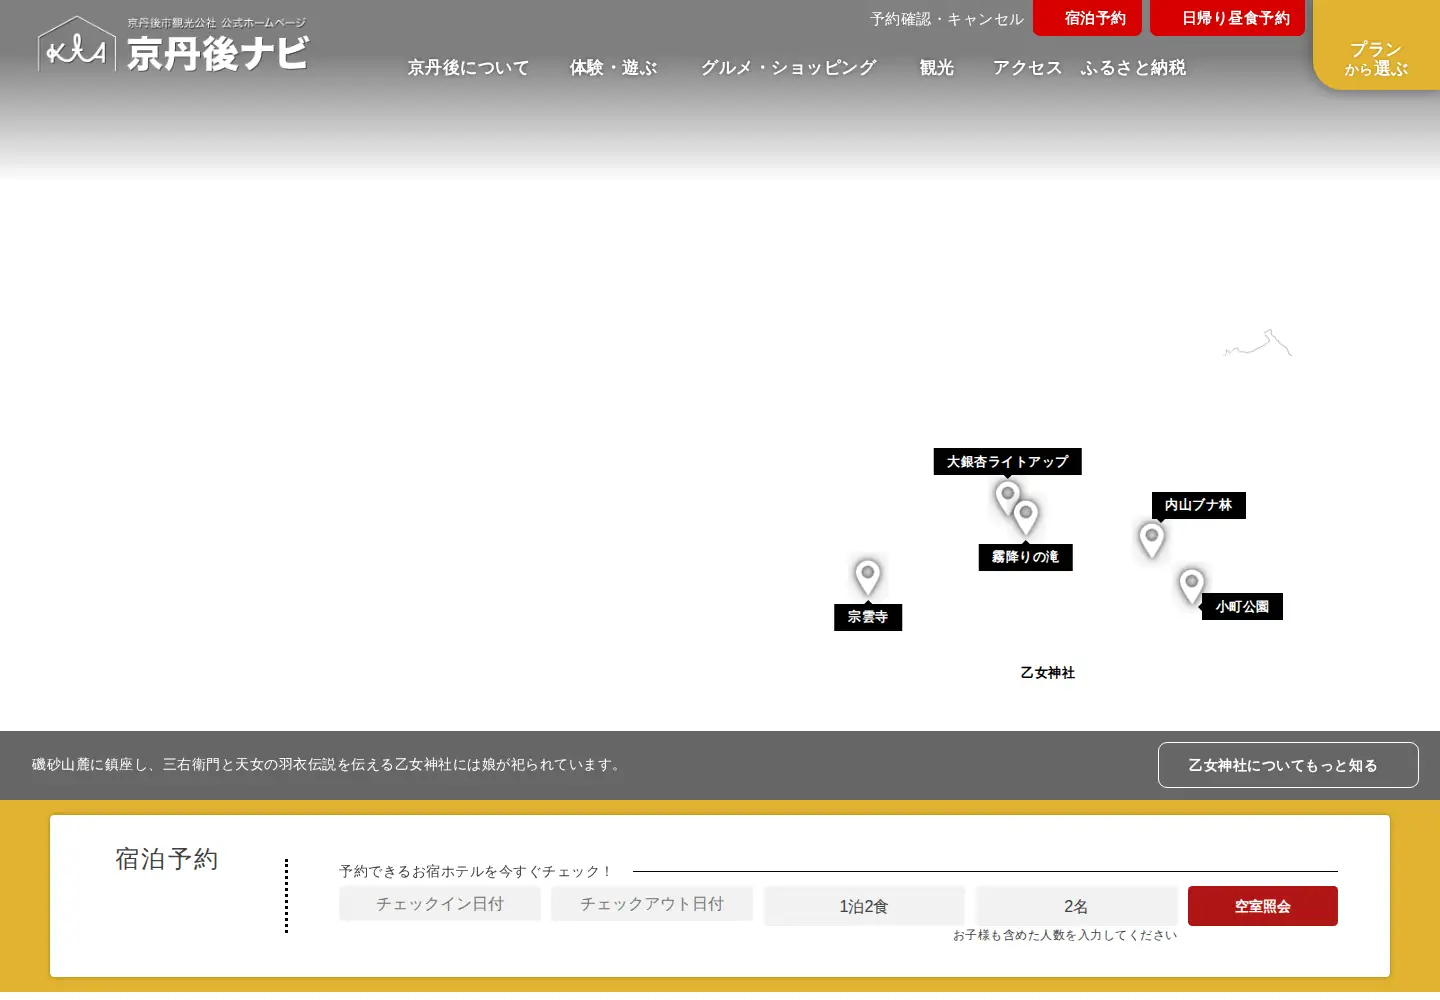This screenshot has width=1440, height=1000.
Task: Click the map pin beside 小町公園
Action: click(1191, 586)
